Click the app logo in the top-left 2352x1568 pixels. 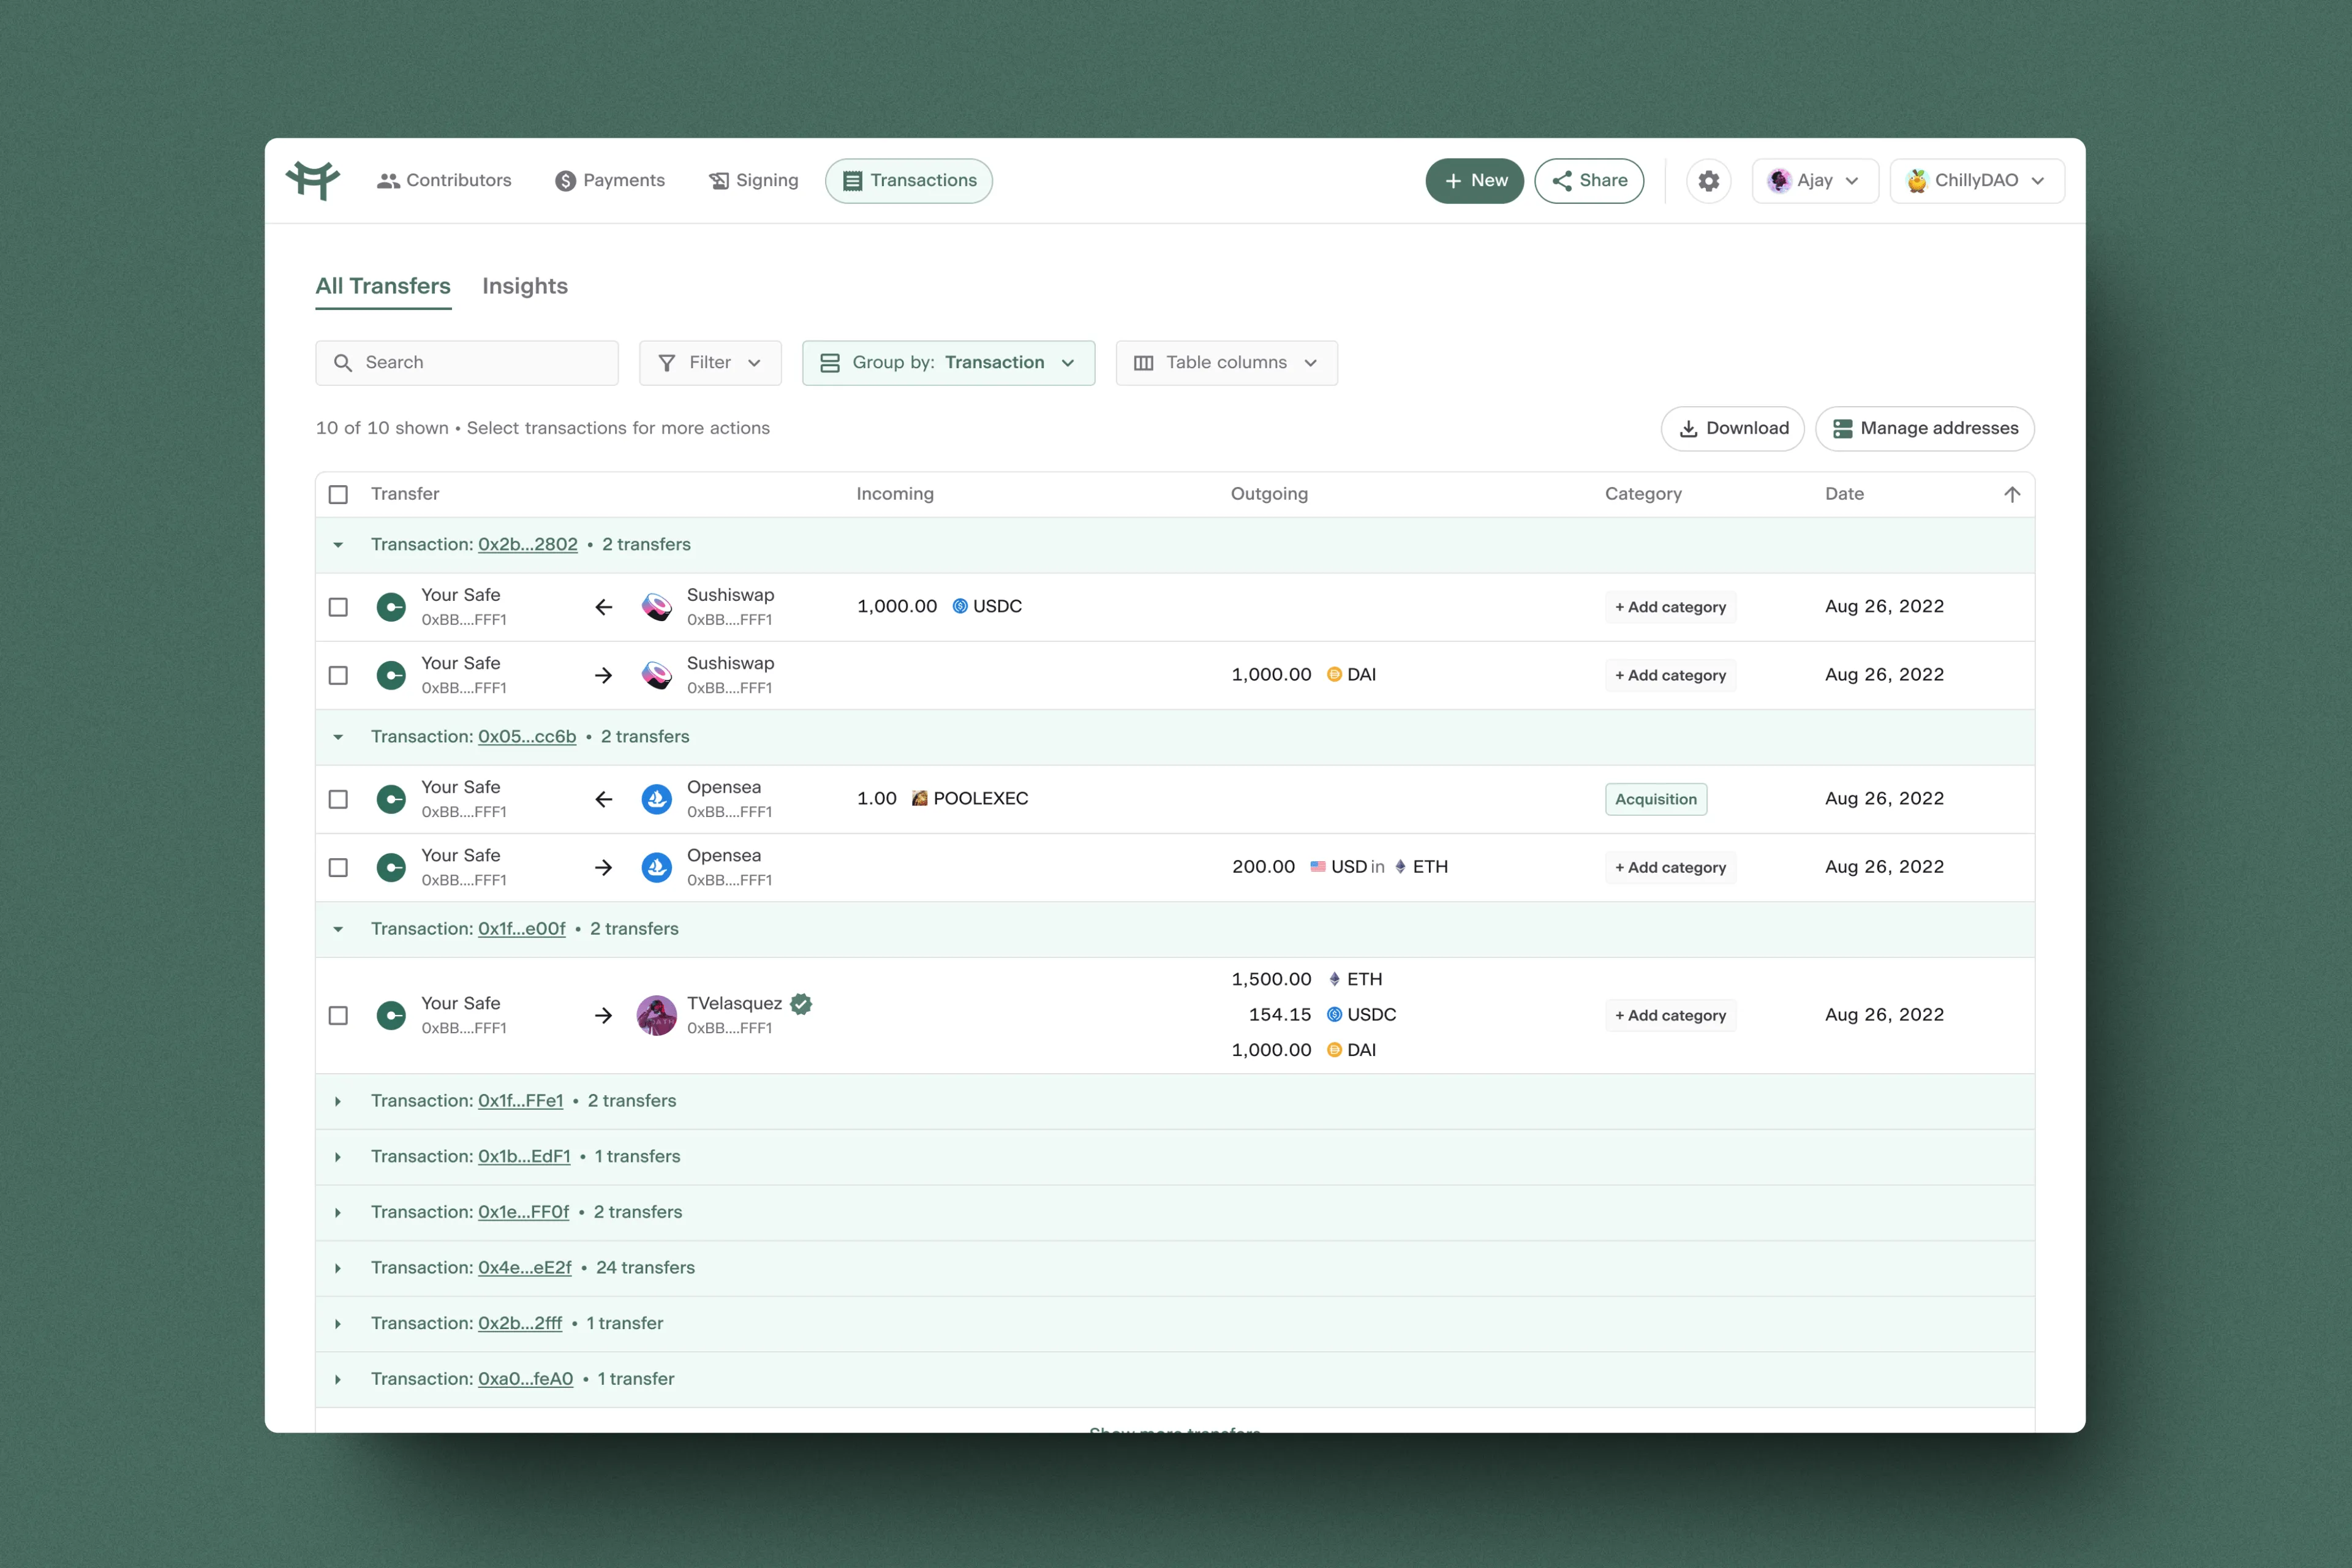click(x=313, y=181)
